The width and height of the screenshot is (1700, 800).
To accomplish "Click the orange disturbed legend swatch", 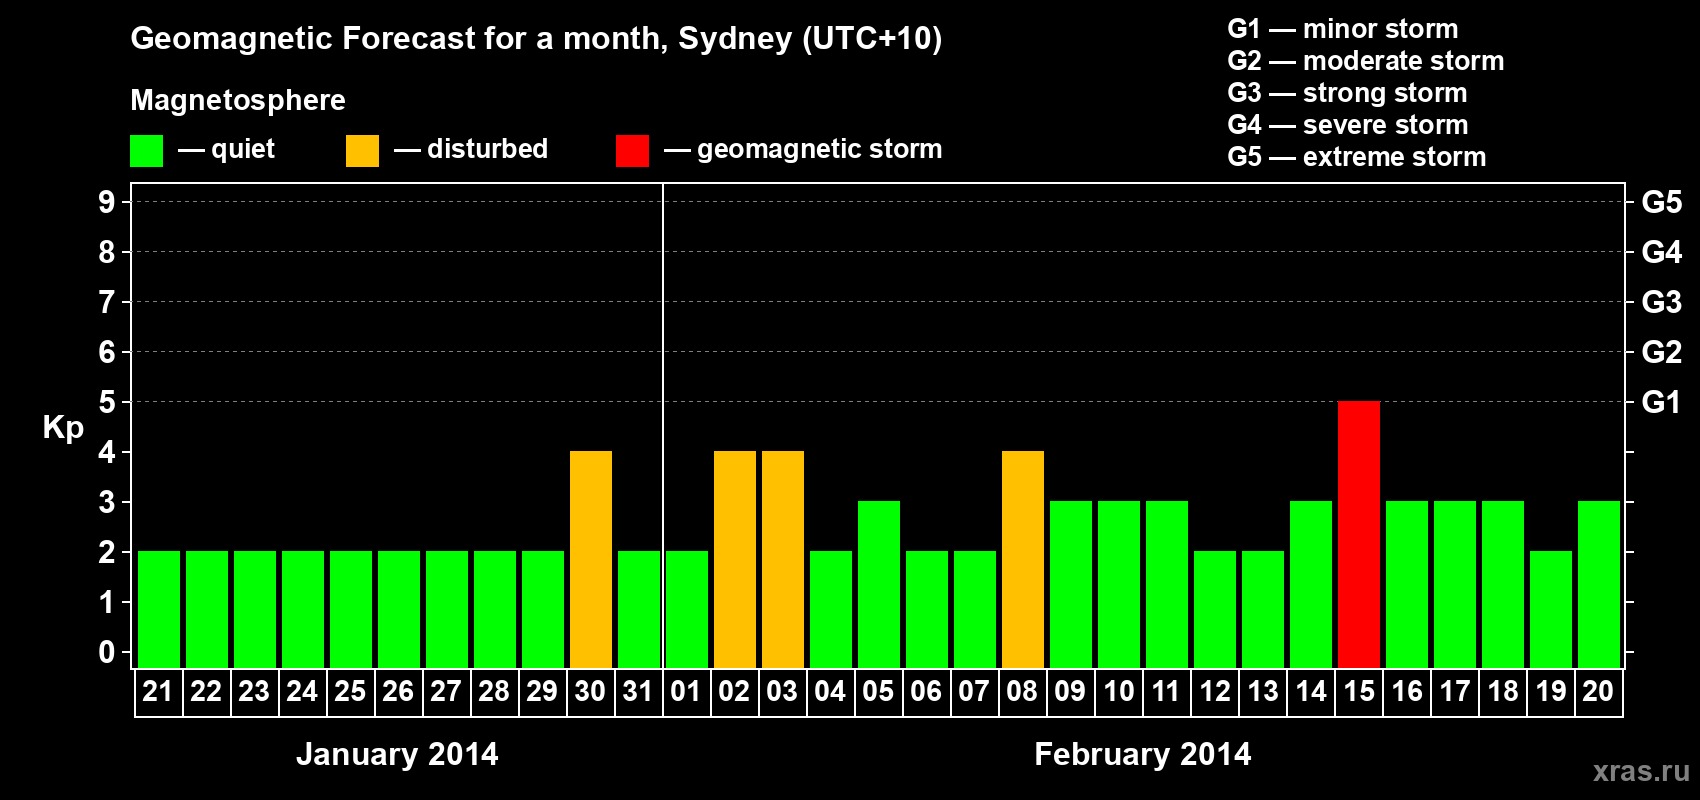I will point(362,151).
